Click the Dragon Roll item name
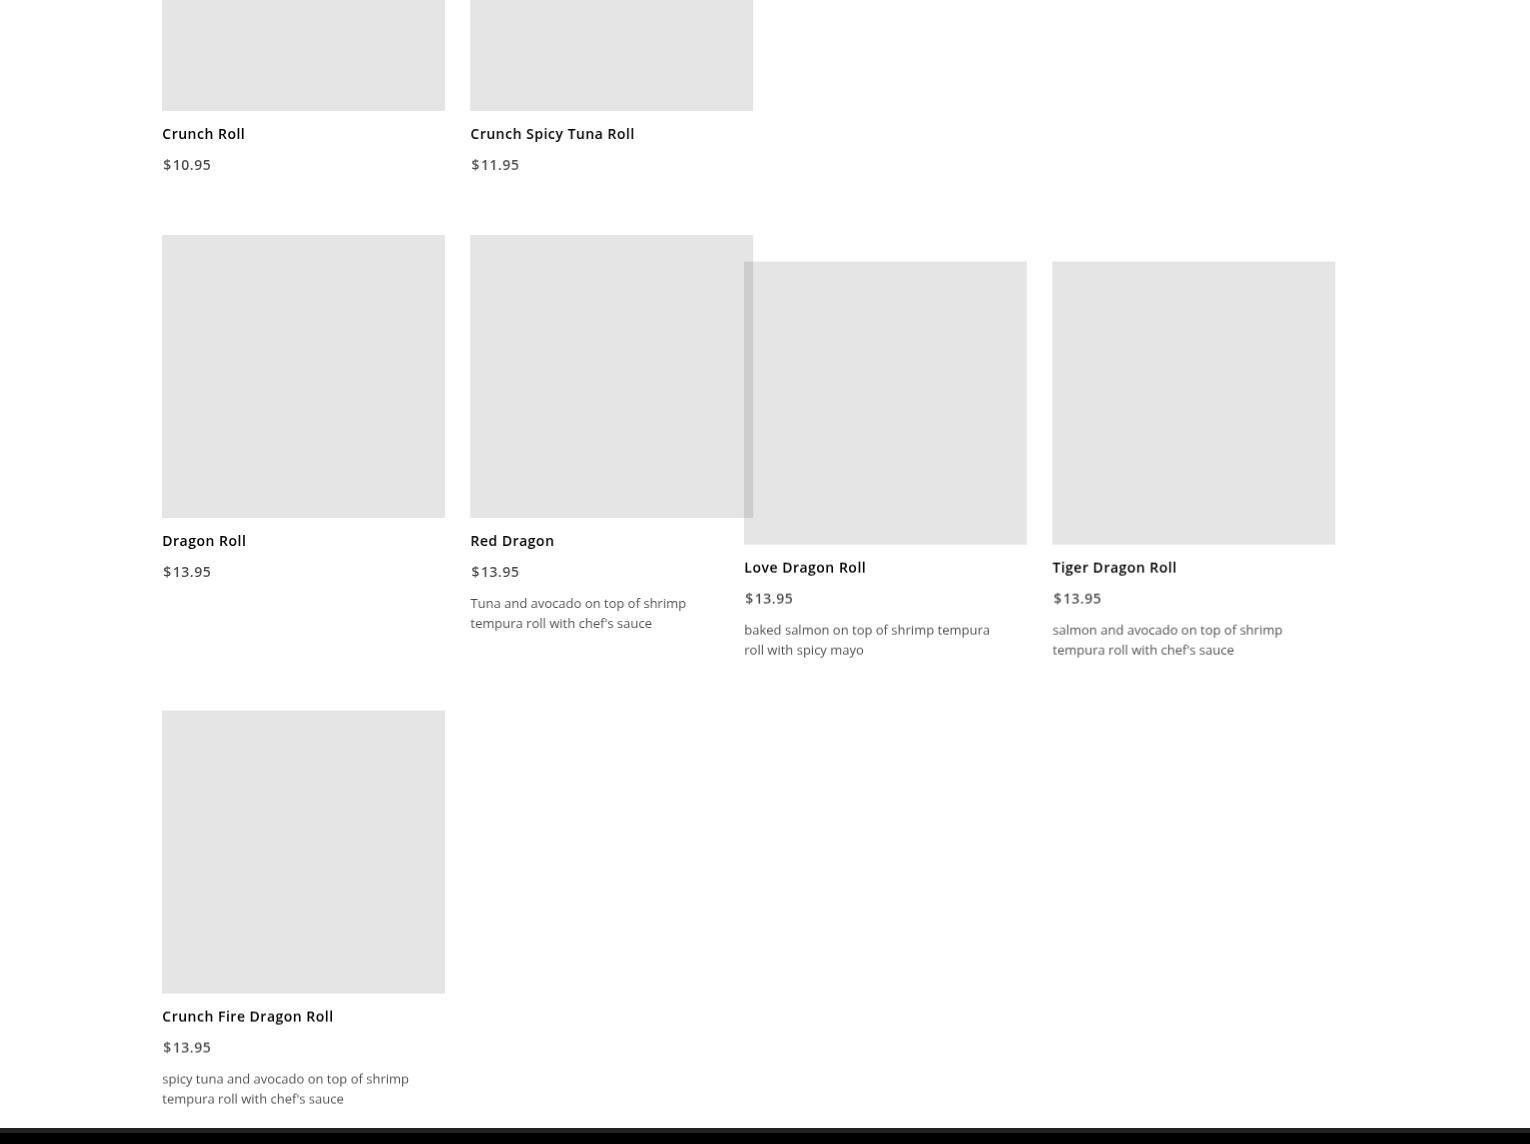 click(204, 540)
